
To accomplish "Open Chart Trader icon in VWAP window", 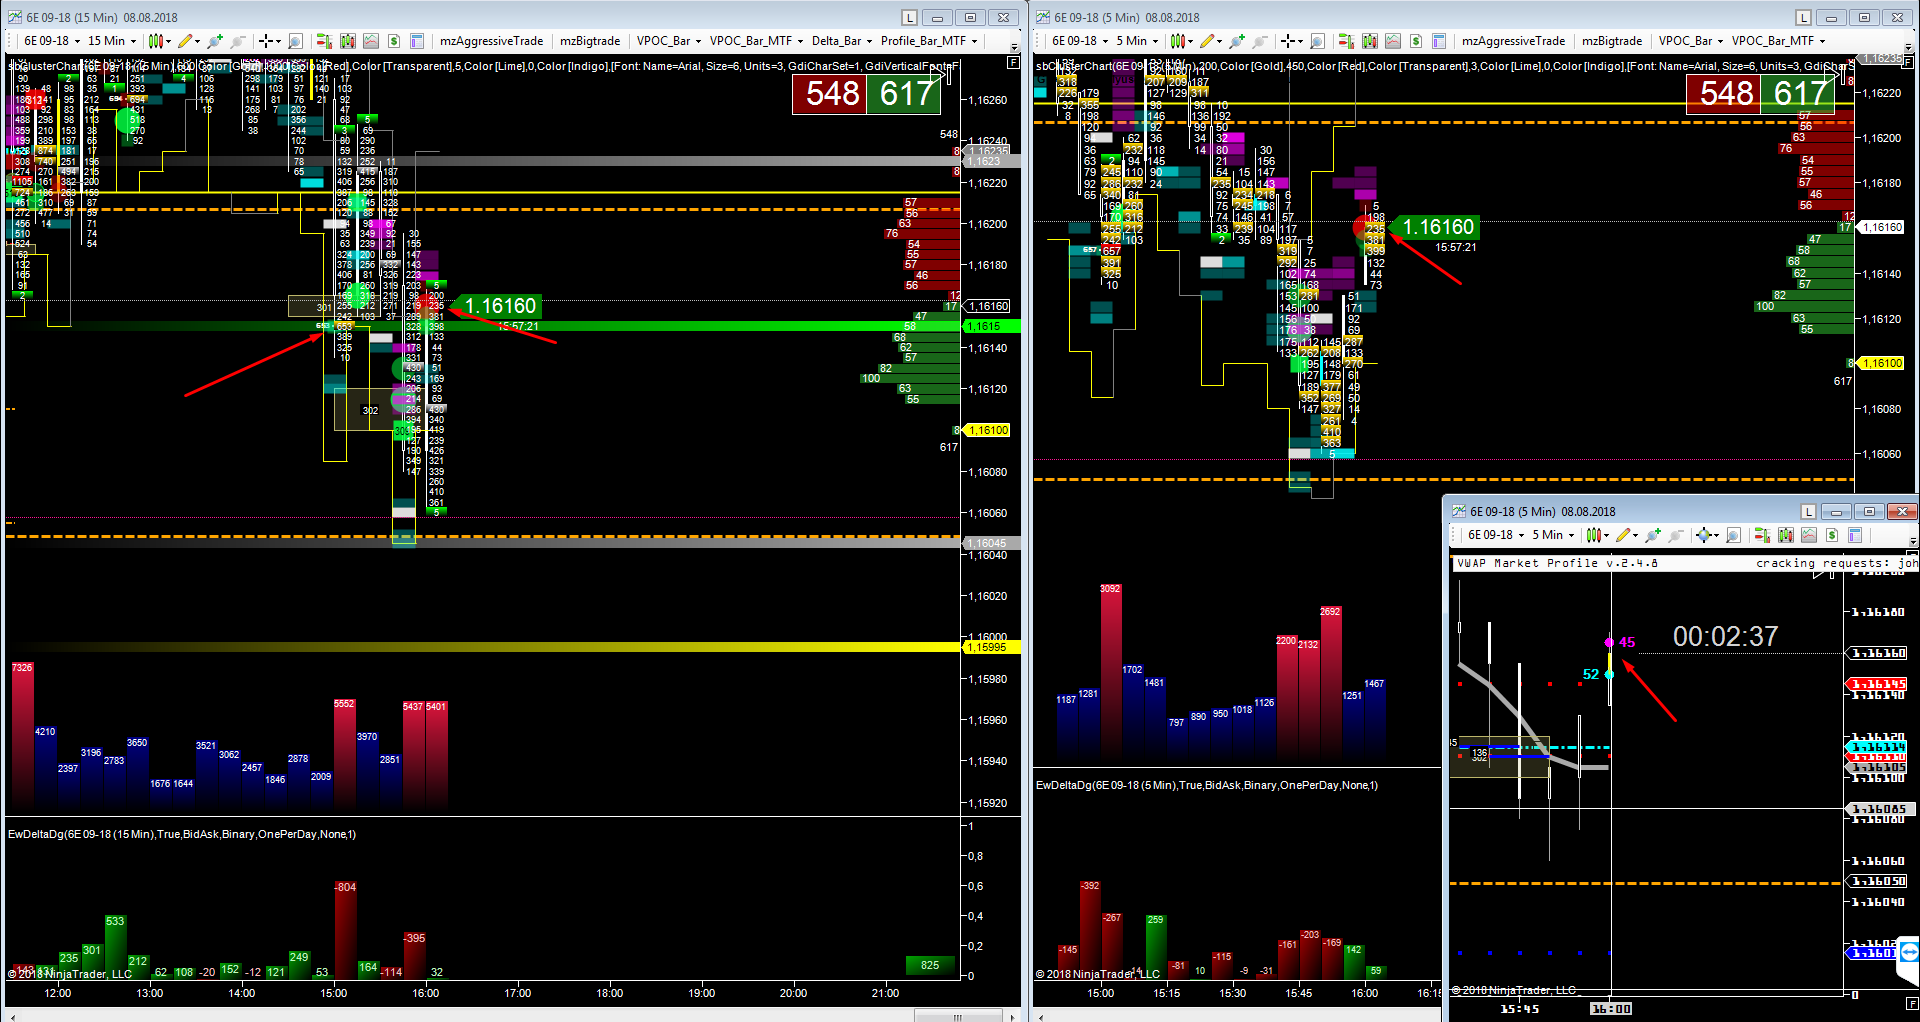I will point(1762,535).
